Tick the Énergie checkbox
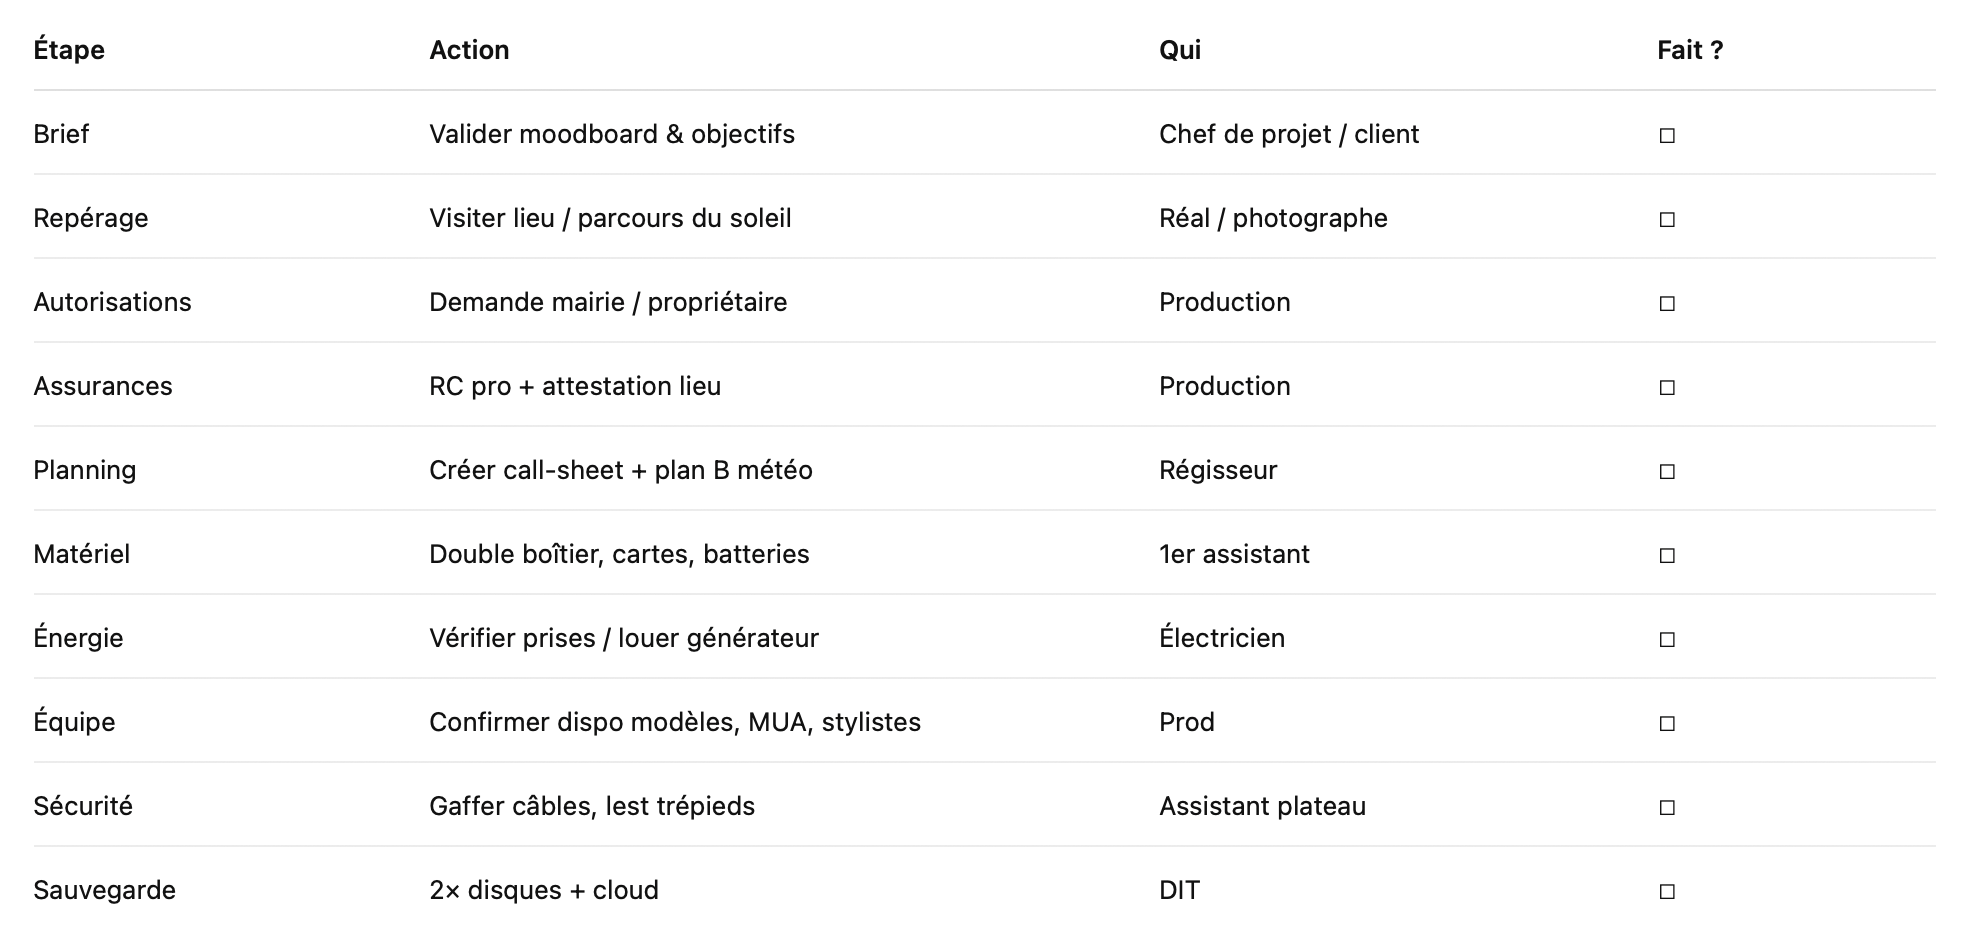Screen dimensions: 1972x938 pyautogui.click(x=1667, y=639)
